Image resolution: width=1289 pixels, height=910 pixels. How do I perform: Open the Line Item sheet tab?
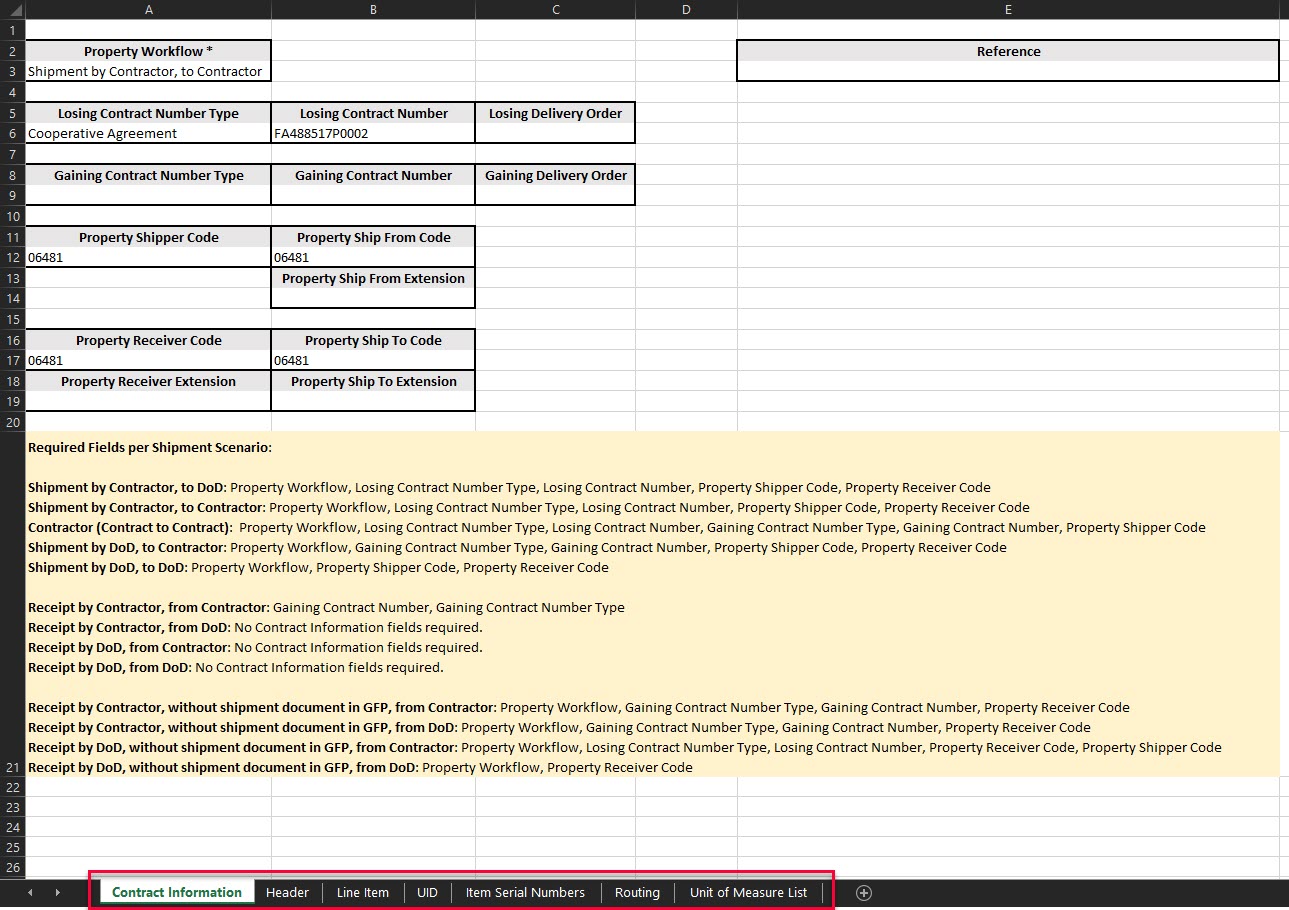tap(362, 892)
